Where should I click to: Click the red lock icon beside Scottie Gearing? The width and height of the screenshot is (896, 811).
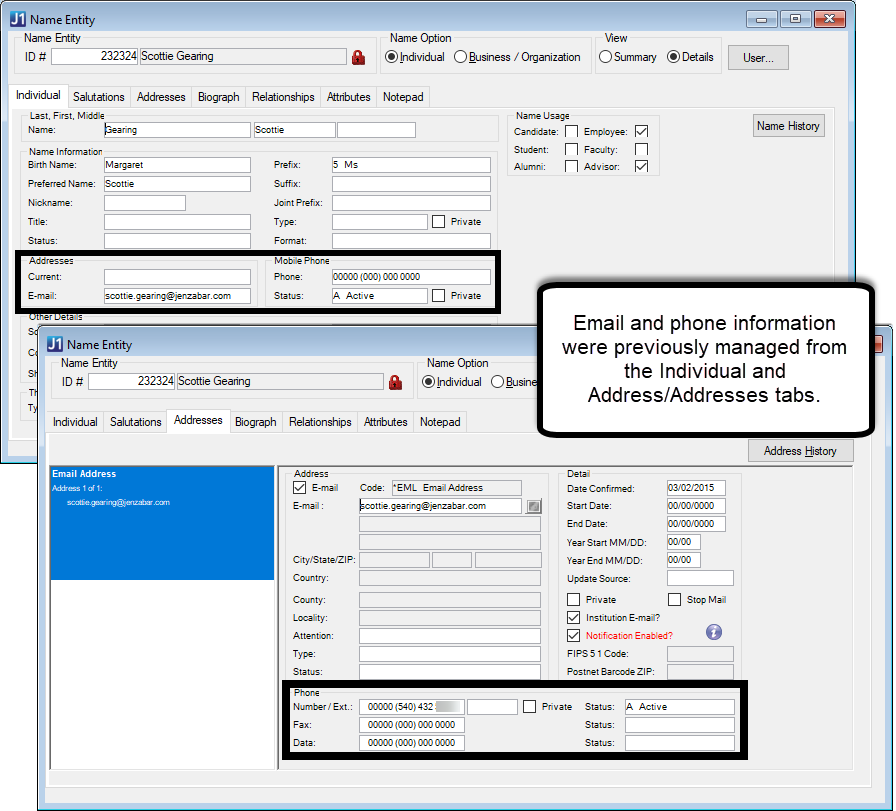click(x=359, y=57)
